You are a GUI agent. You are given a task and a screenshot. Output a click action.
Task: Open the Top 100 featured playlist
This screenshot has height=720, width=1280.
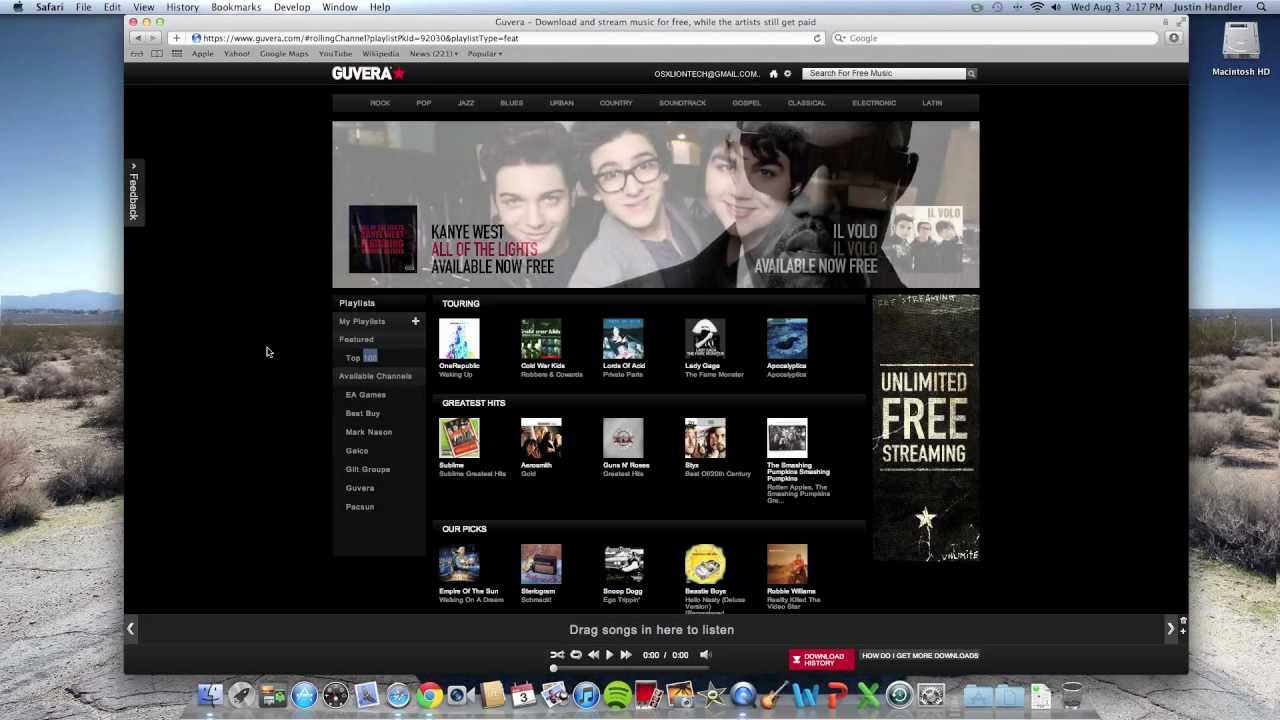pos(361,357)
